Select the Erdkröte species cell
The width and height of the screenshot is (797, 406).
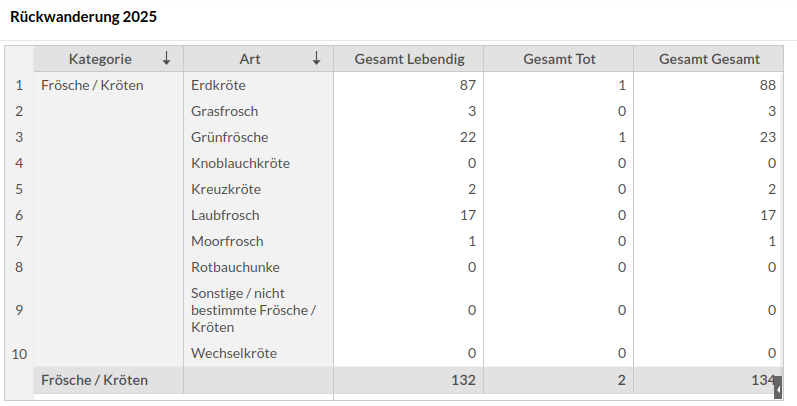[x=218, y=85]
